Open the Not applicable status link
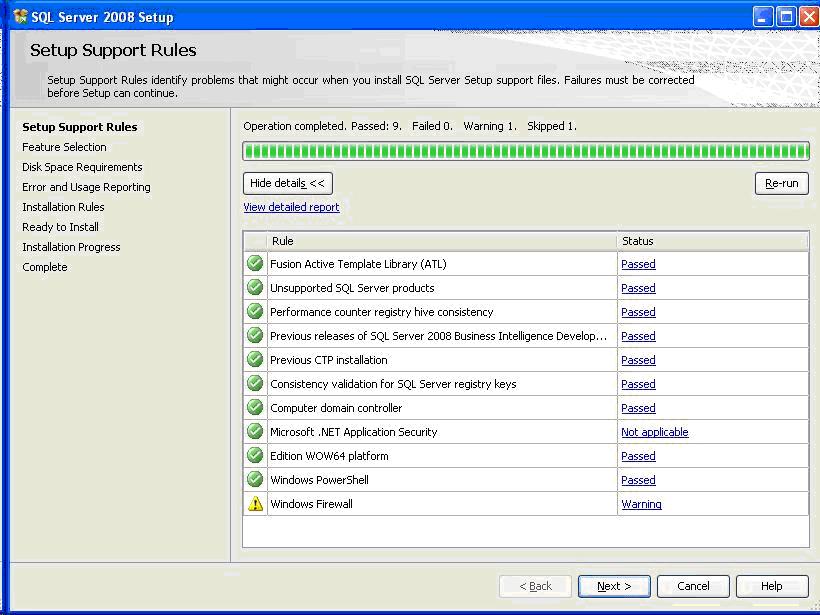Screen dimensions: 820x615 (x=654, y=432)
